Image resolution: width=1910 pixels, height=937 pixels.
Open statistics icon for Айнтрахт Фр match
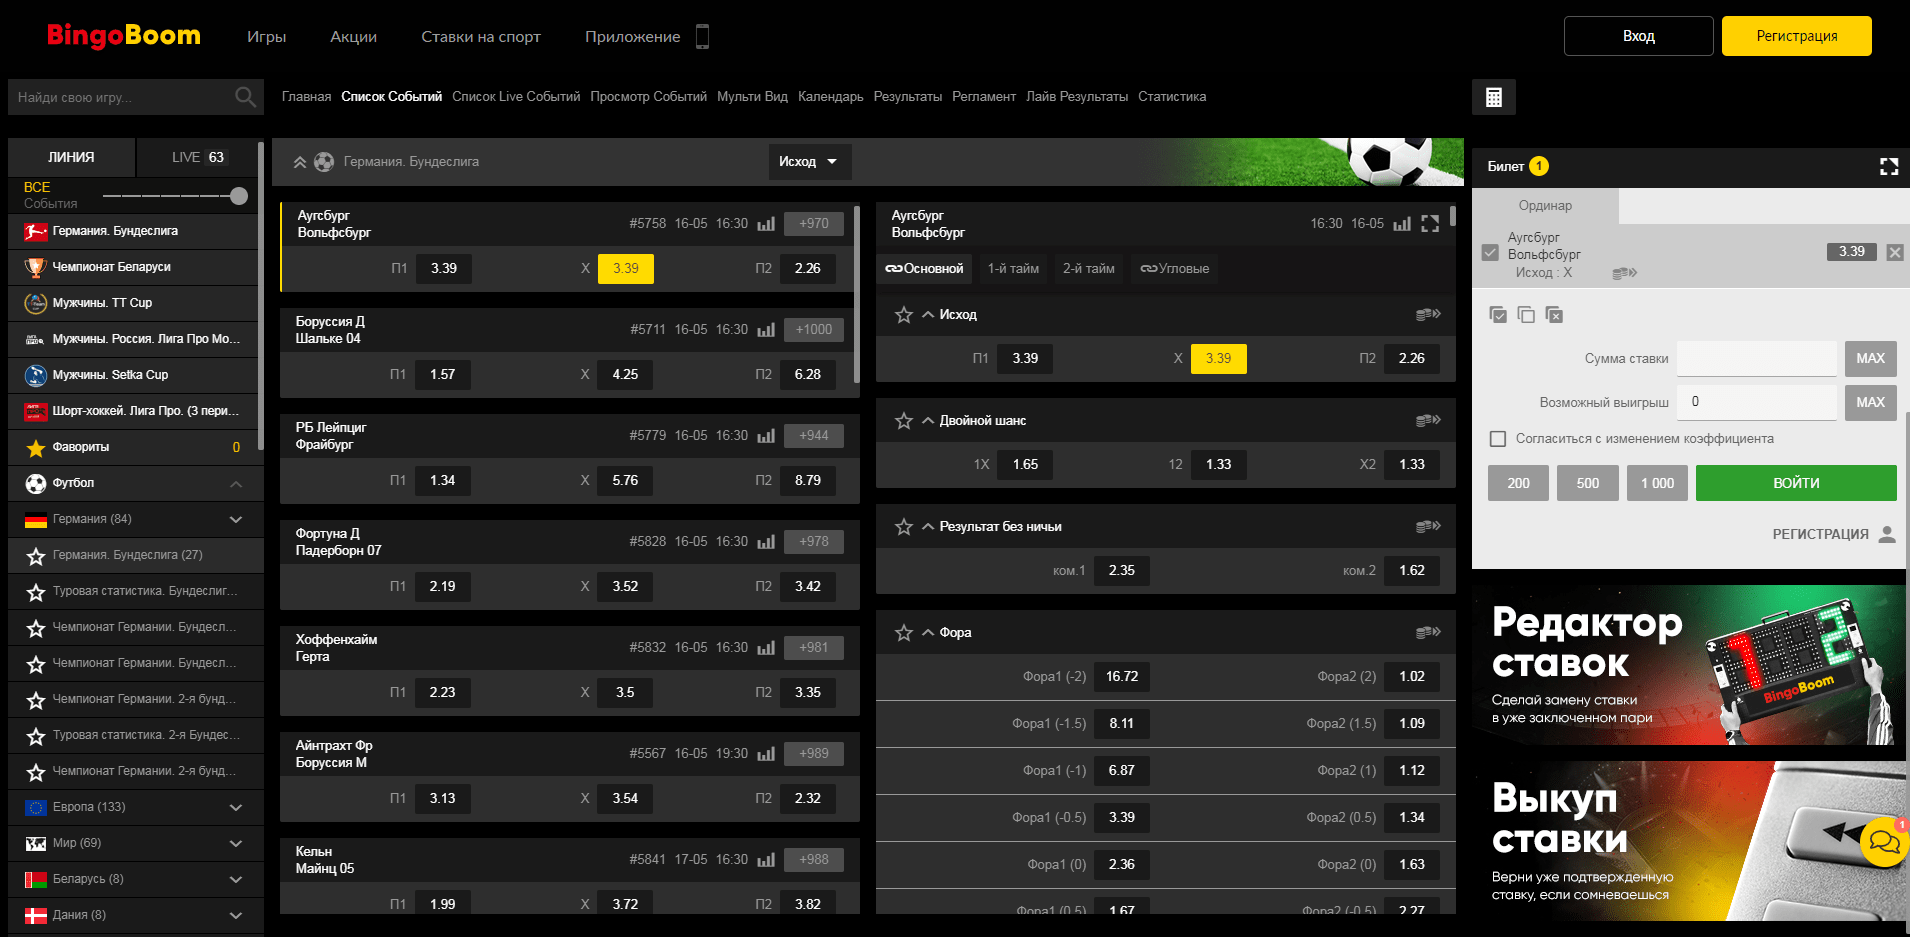coord(766,754)
